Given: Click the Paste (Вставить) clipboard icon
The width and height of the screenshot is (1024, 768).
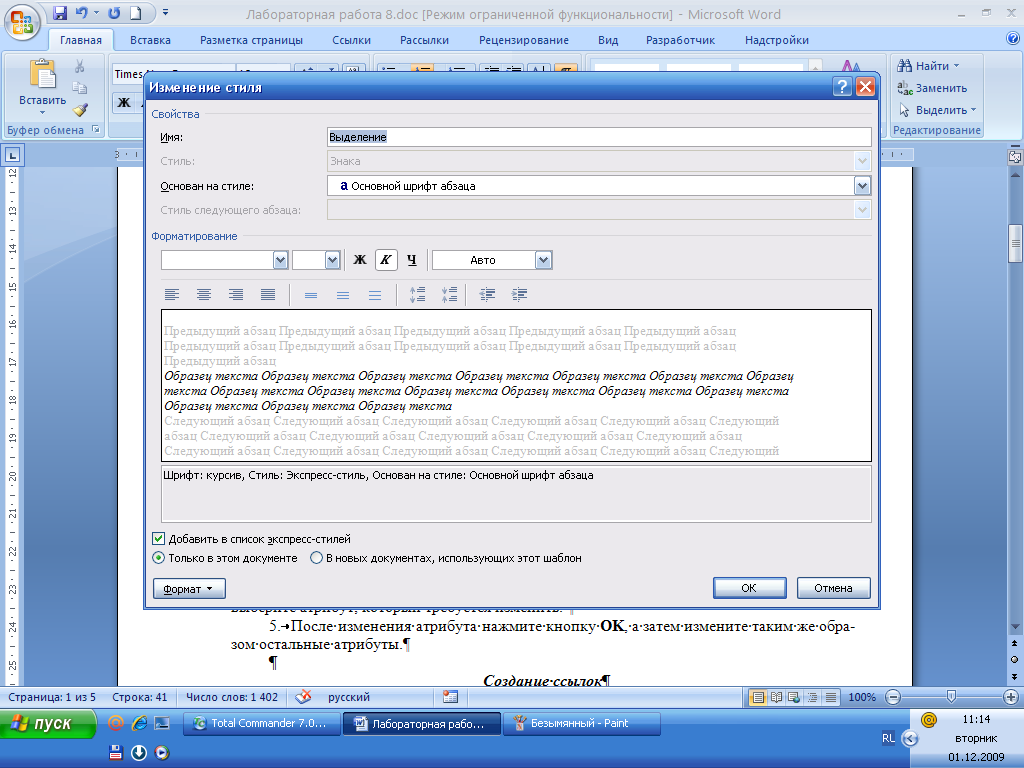Looking at the screenshot, I should point(42,74).
